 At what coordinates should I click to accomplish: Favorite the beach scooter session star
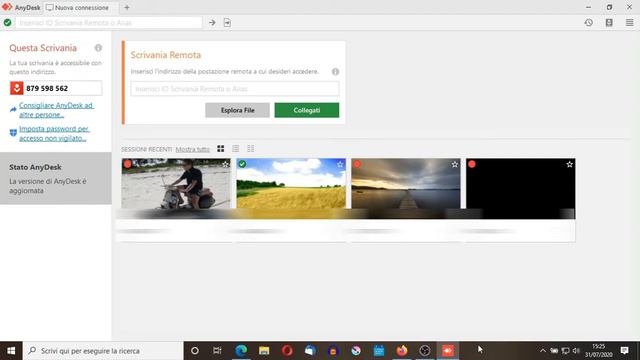tap(225, 164)
